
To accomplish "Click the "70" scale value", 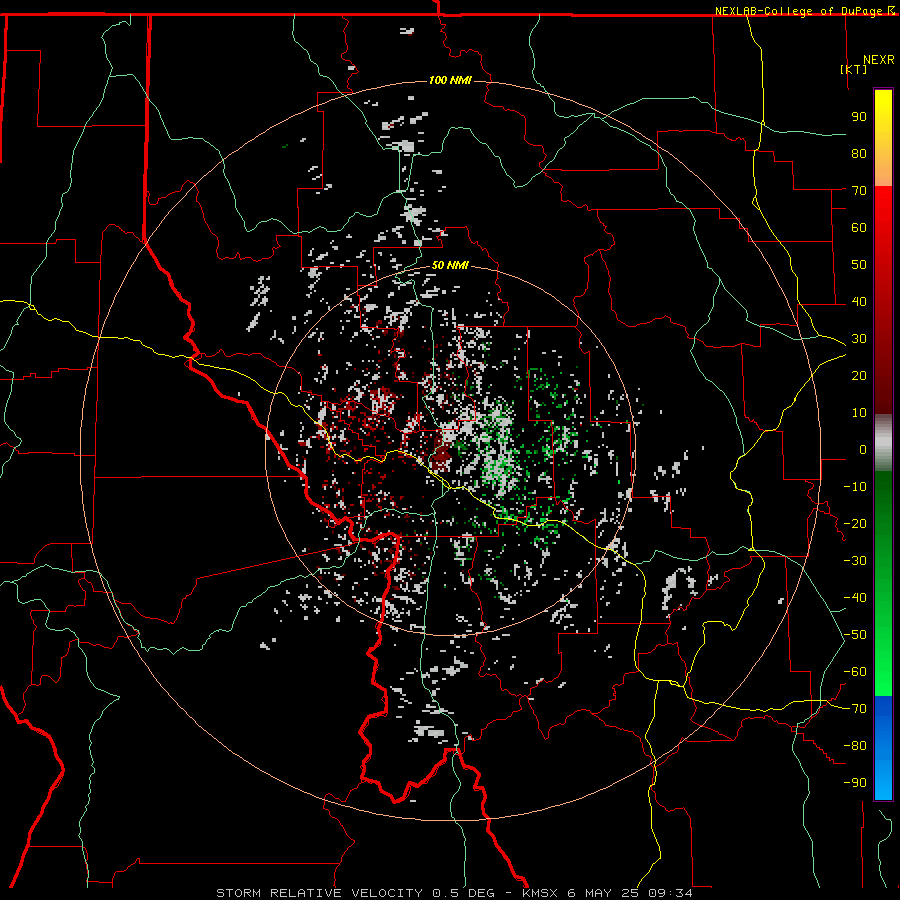I will (859, 191).
